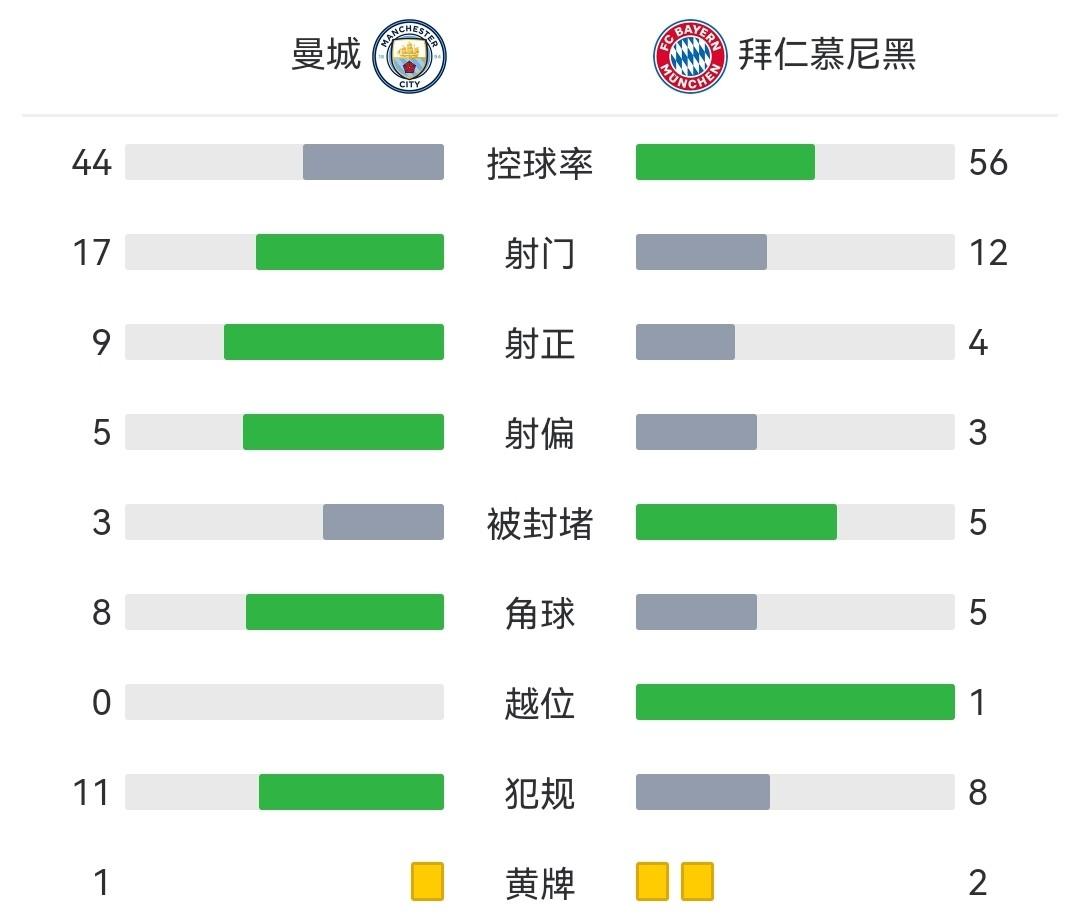Click the Manchester City club crest
This screenshot has height=918, width=1080.
(409, 55)
